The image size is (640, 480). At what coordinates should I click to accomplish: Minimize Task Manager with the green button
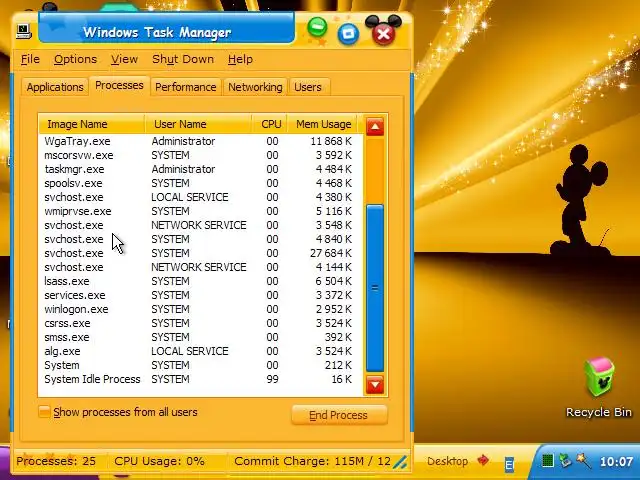317,27
